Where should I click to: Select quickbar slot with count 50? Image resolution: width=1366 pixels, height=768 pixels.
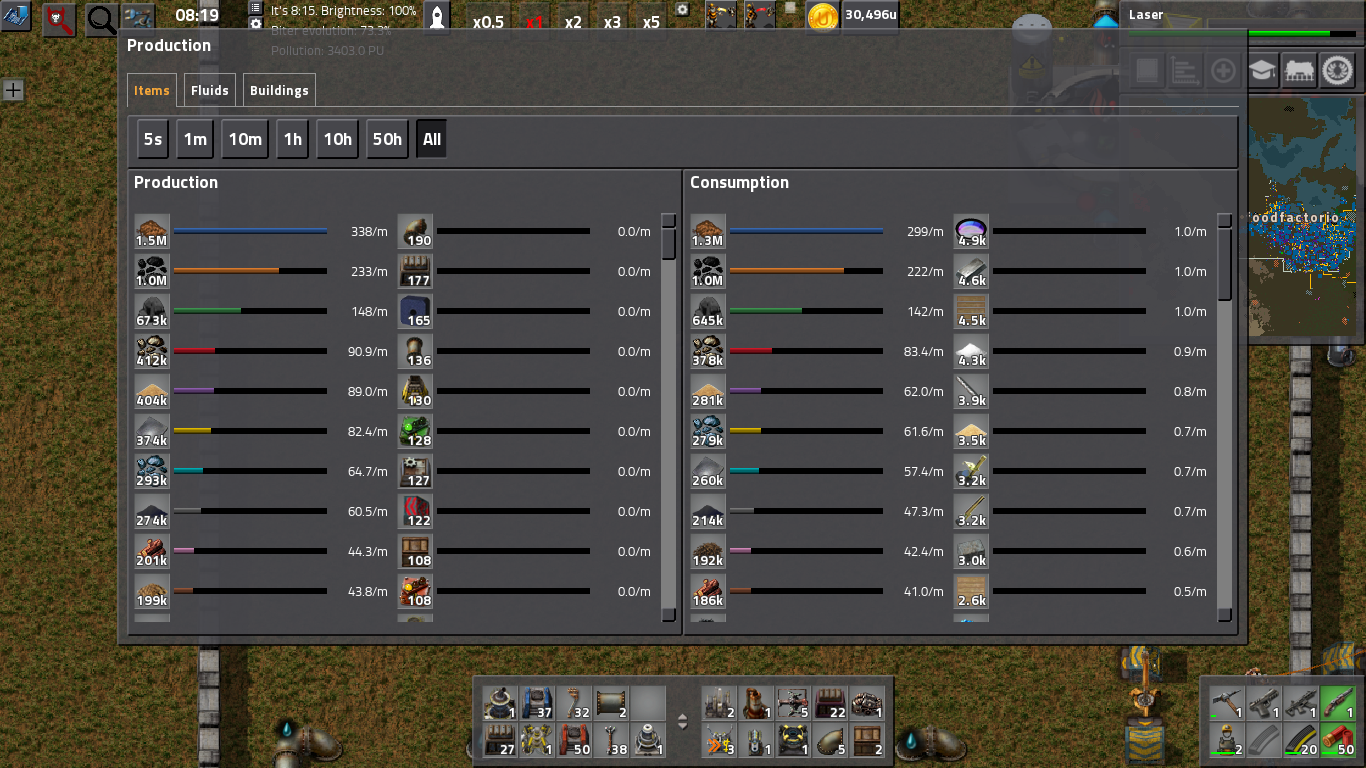573,740
